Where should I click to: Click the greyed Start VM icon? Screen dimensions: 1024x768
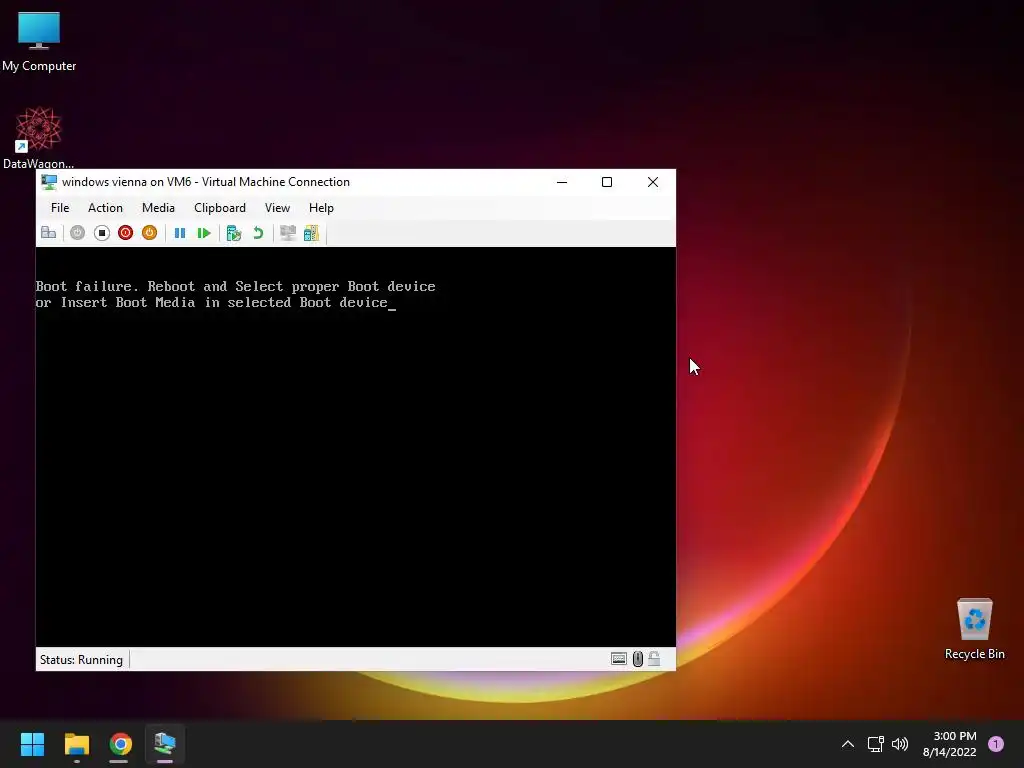click(x=77, y=232)
